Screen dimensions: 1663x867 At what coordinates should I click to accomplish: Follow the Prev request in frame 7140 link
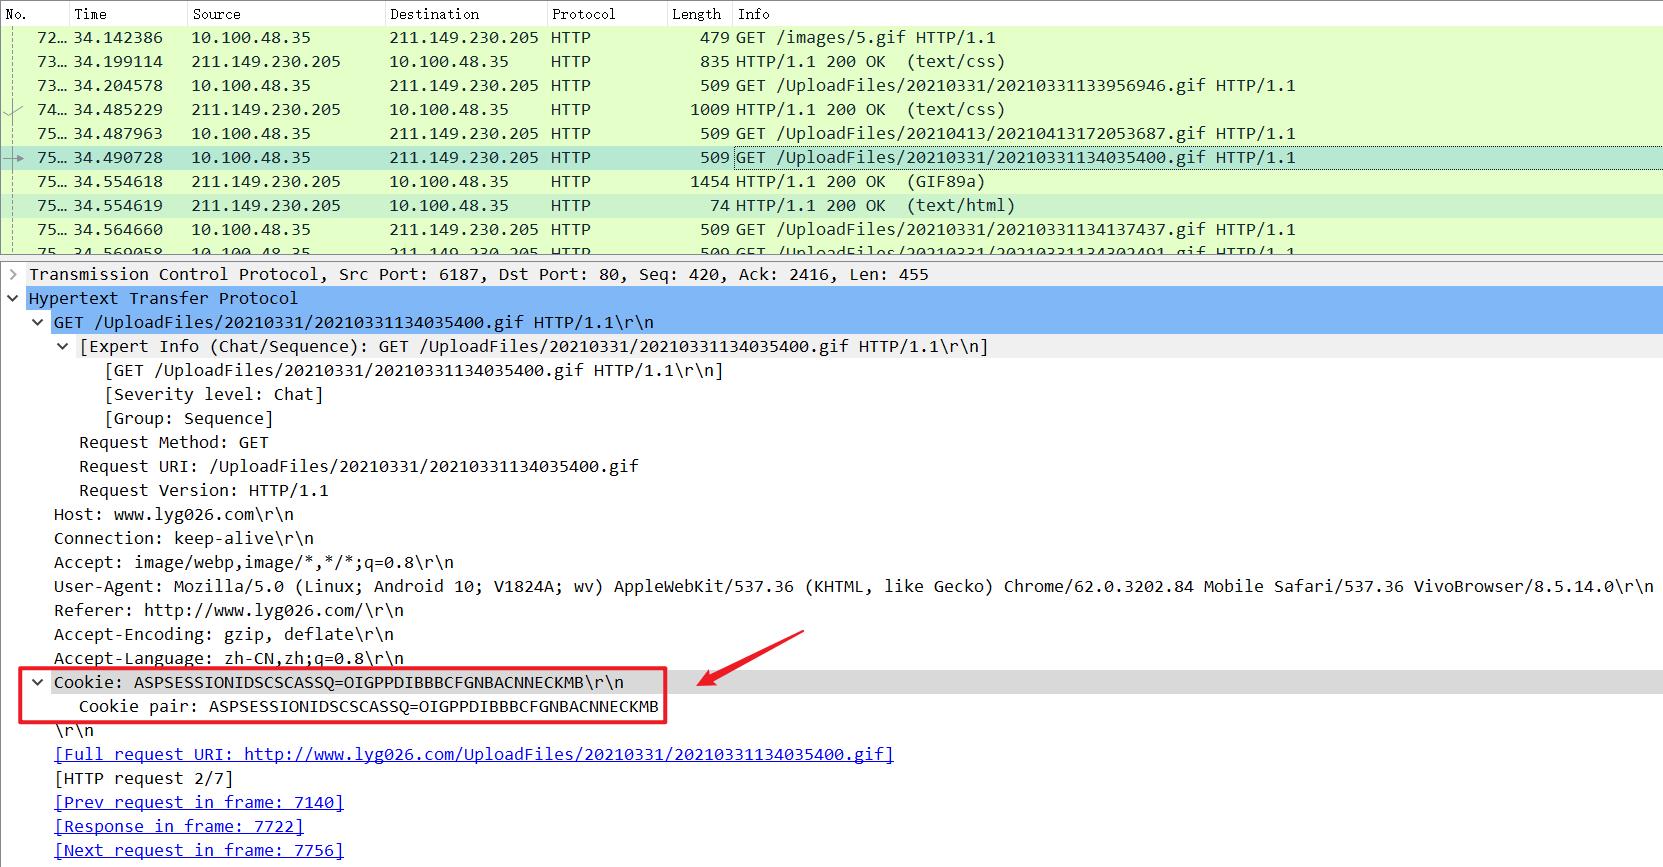[x=199, y=802]
